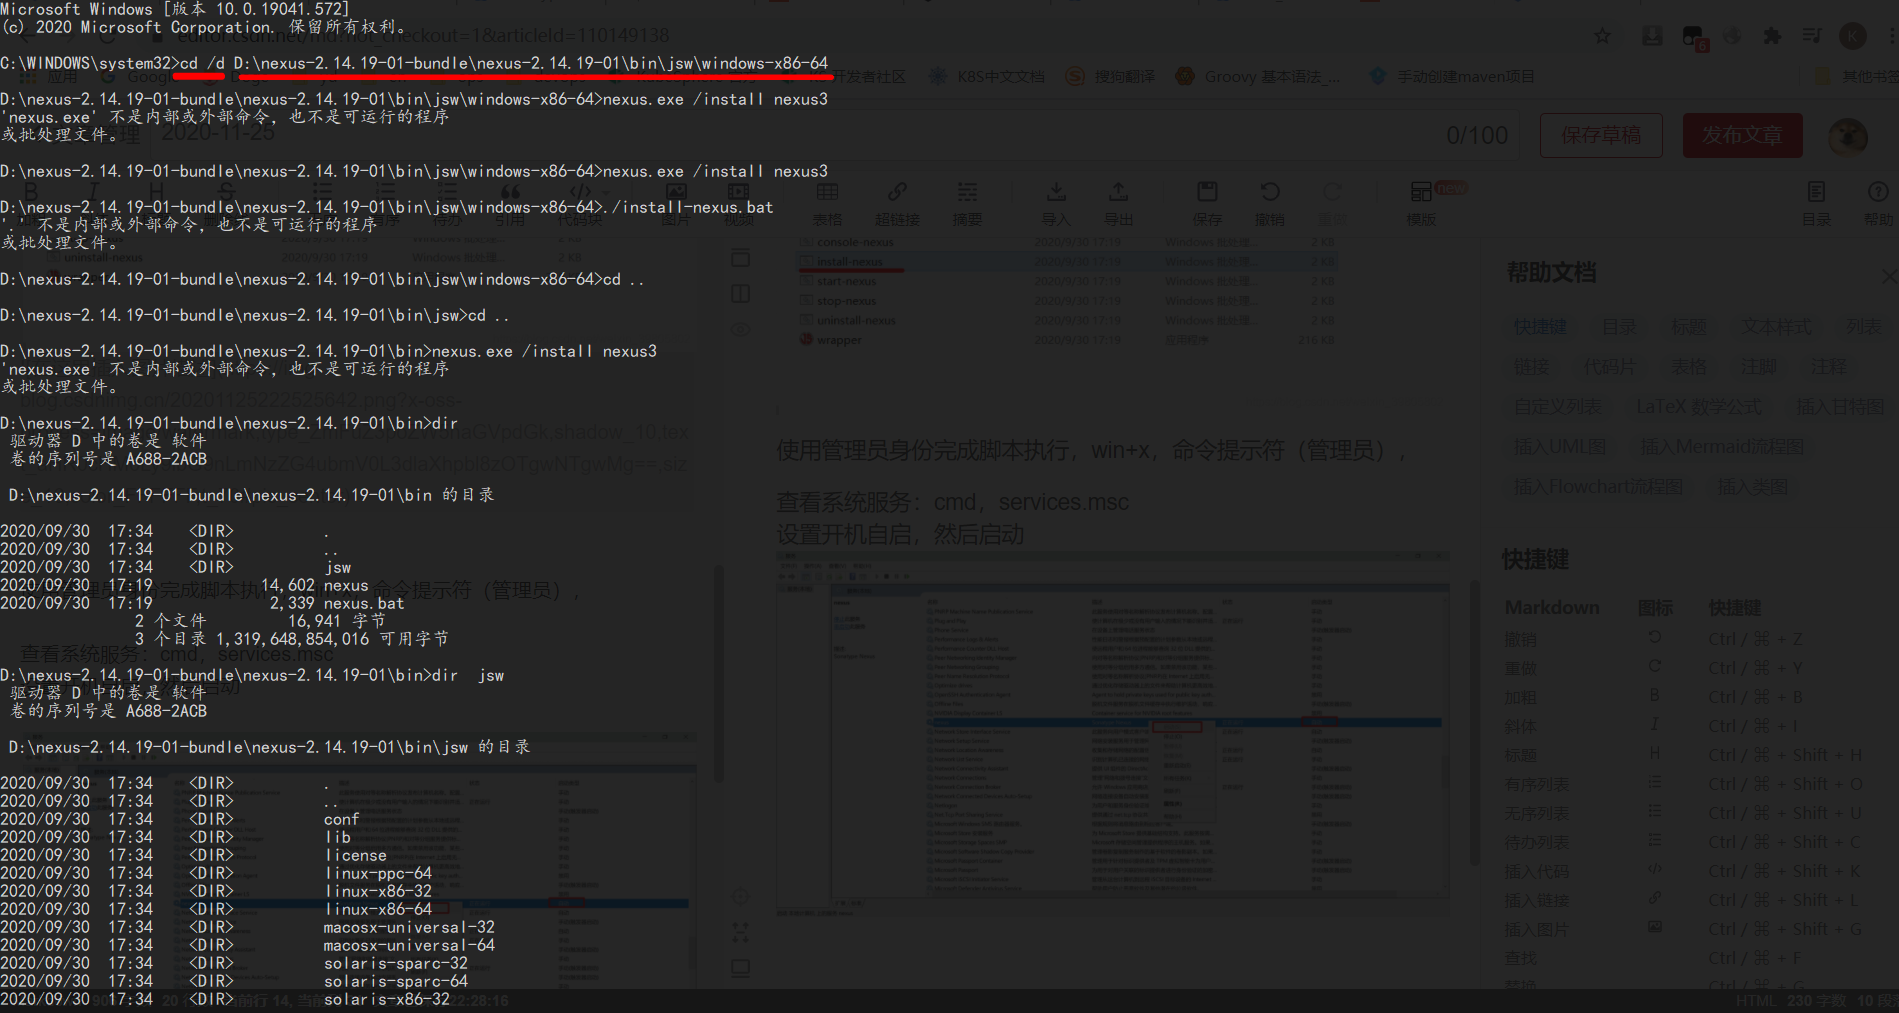
Task: Click the save (保存) icon in editor toolbar
Action: (x=1207, y=204)
